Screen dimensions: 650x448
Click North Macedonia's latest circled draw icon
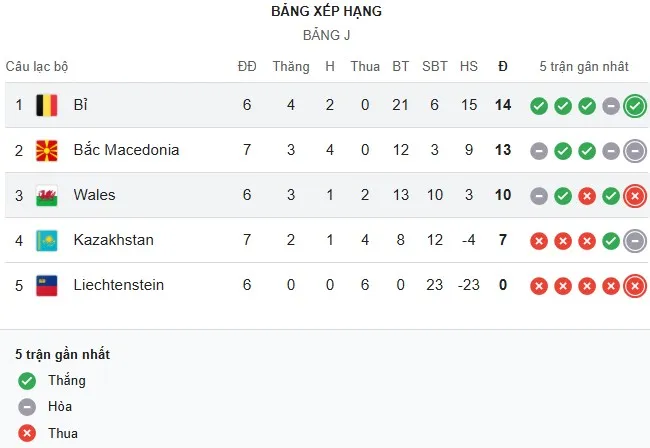634,150
